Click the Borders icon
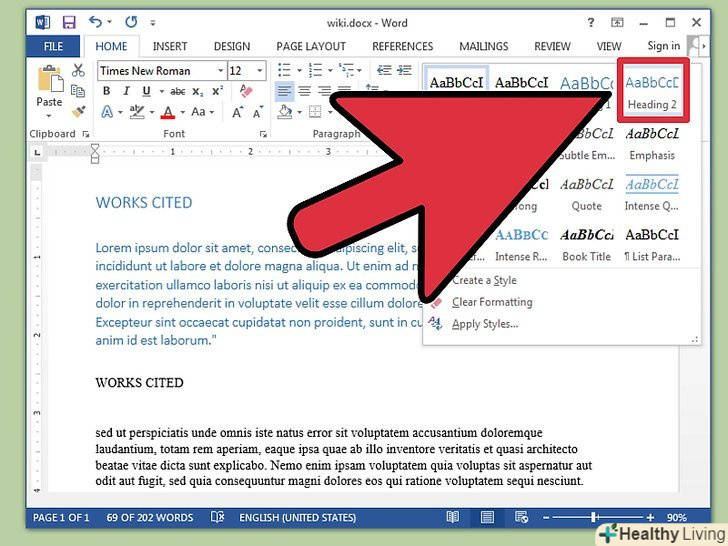The height and width of the screenshot is (546, 728). coord(315,111)
